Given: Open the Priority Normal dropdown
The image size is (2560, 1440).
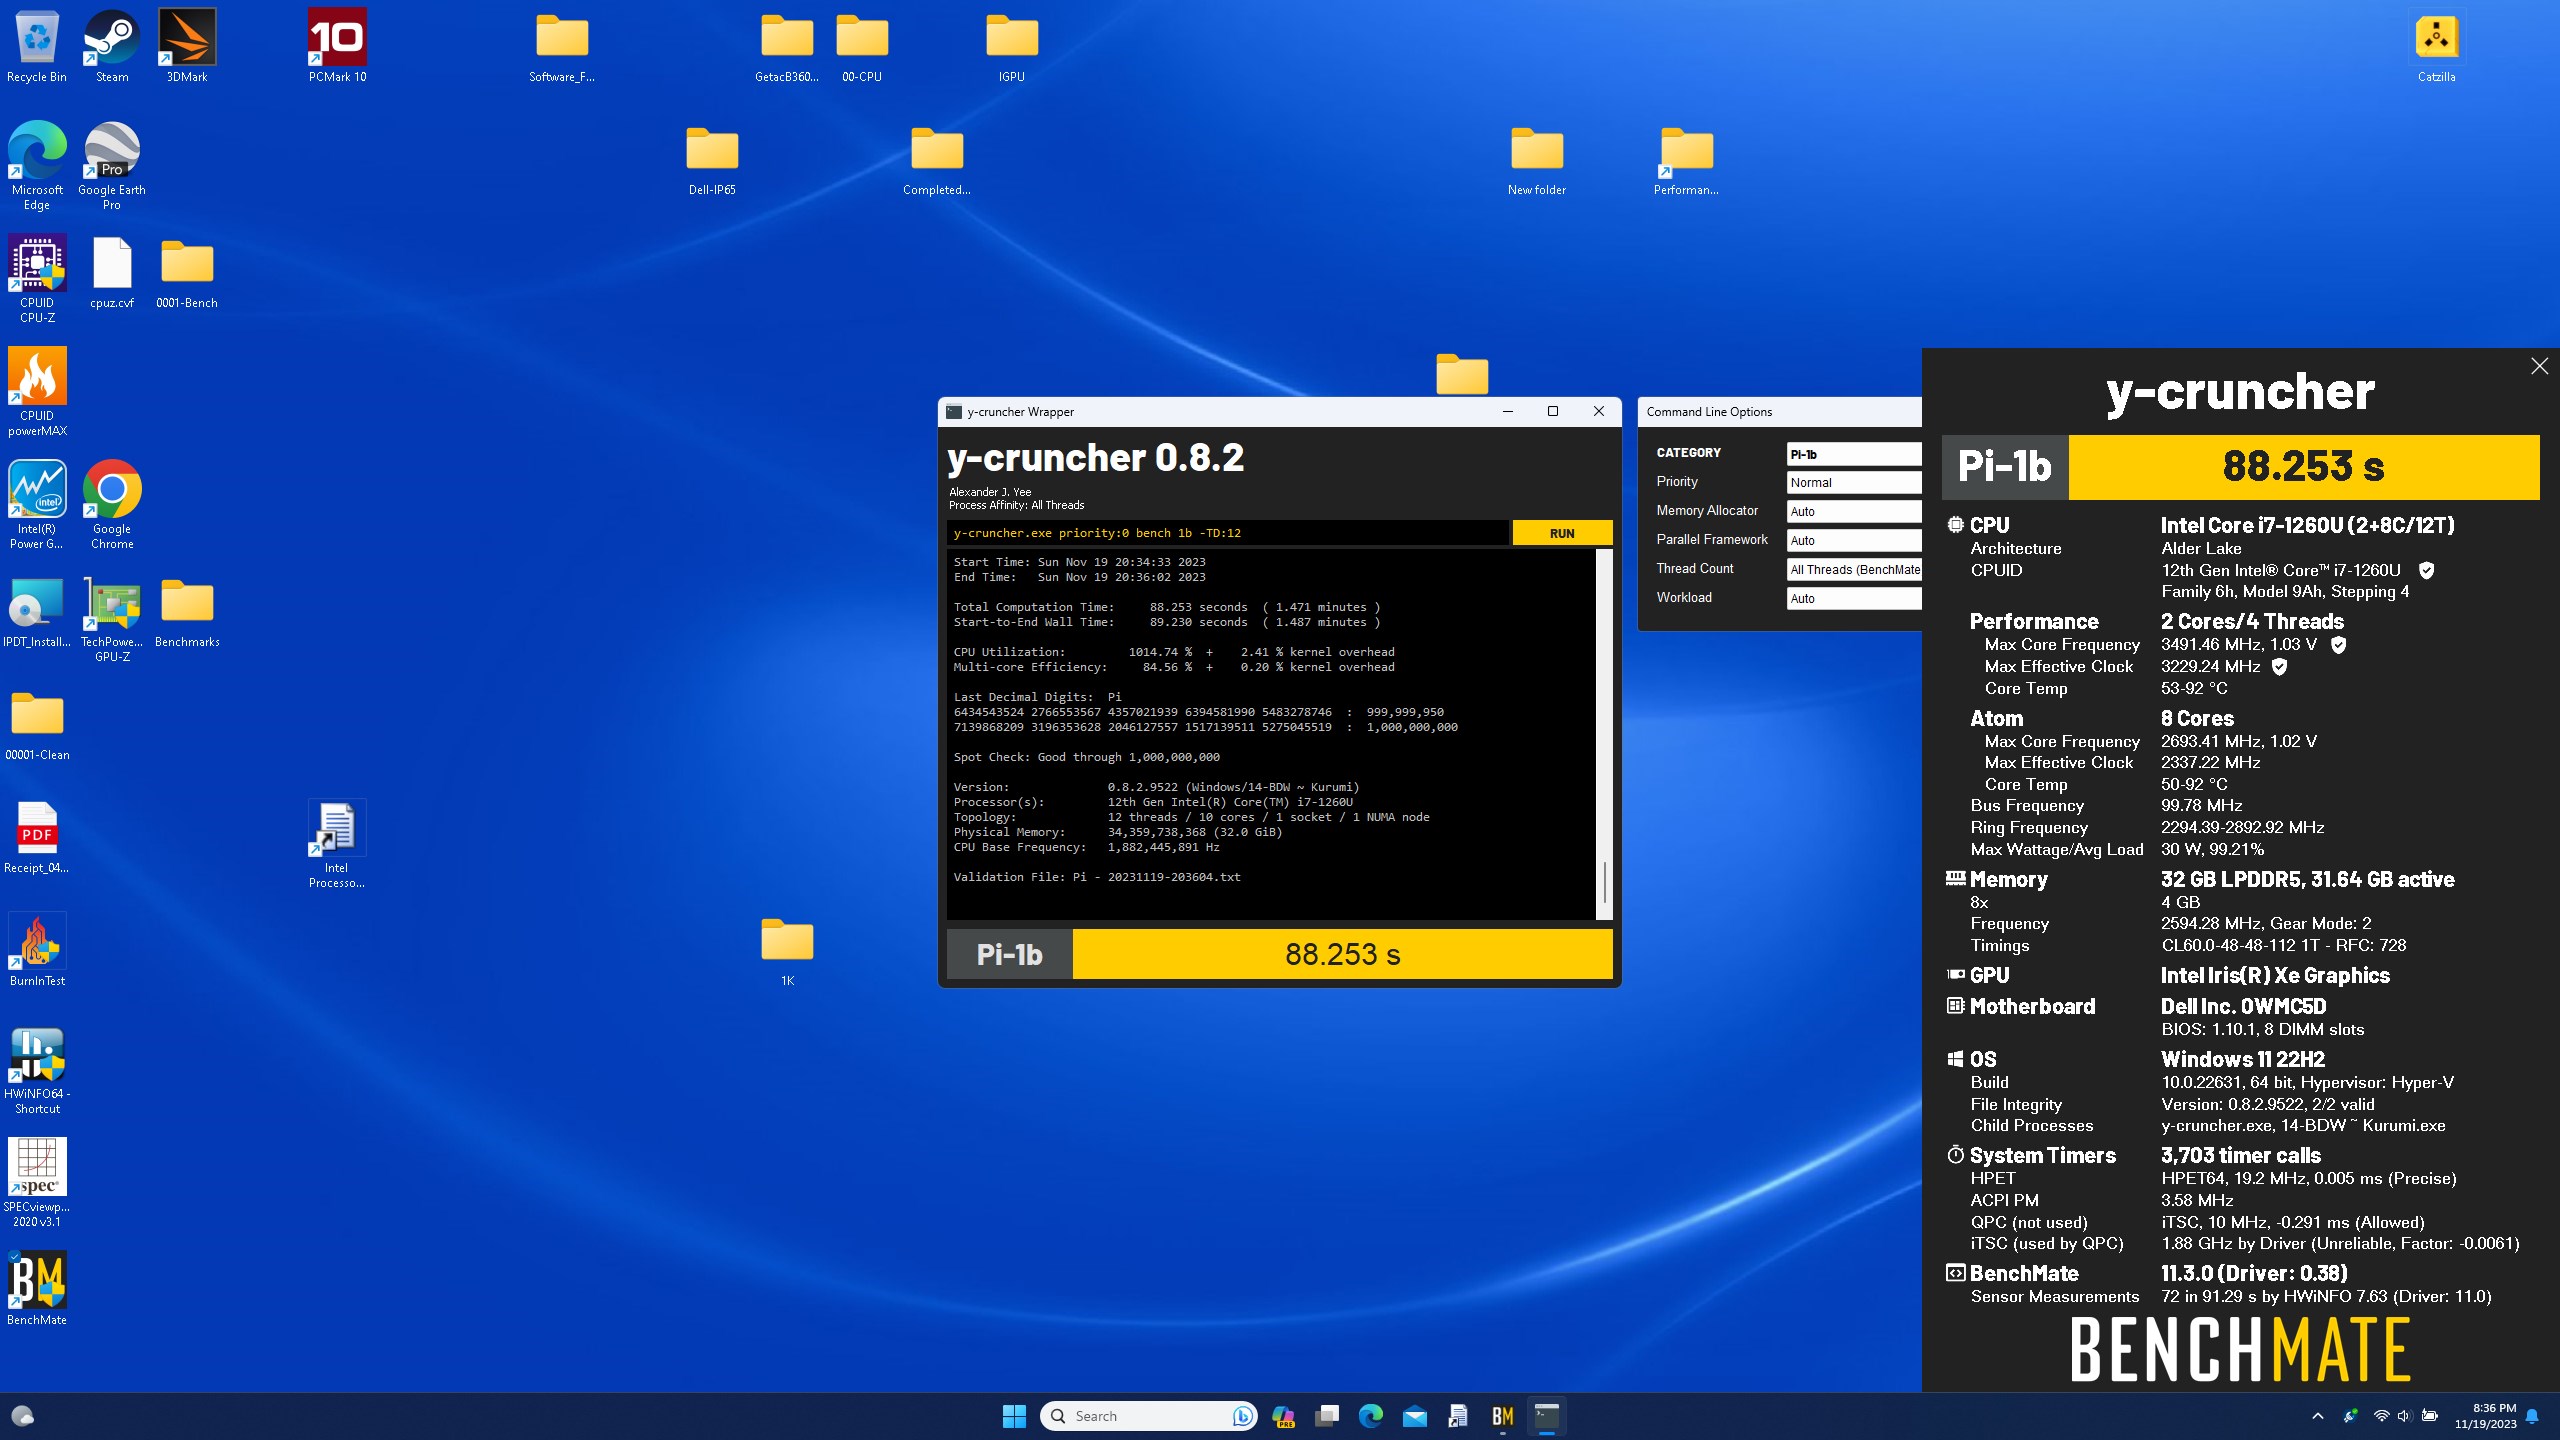Looking at the screenshot, I should (1854, 483).
